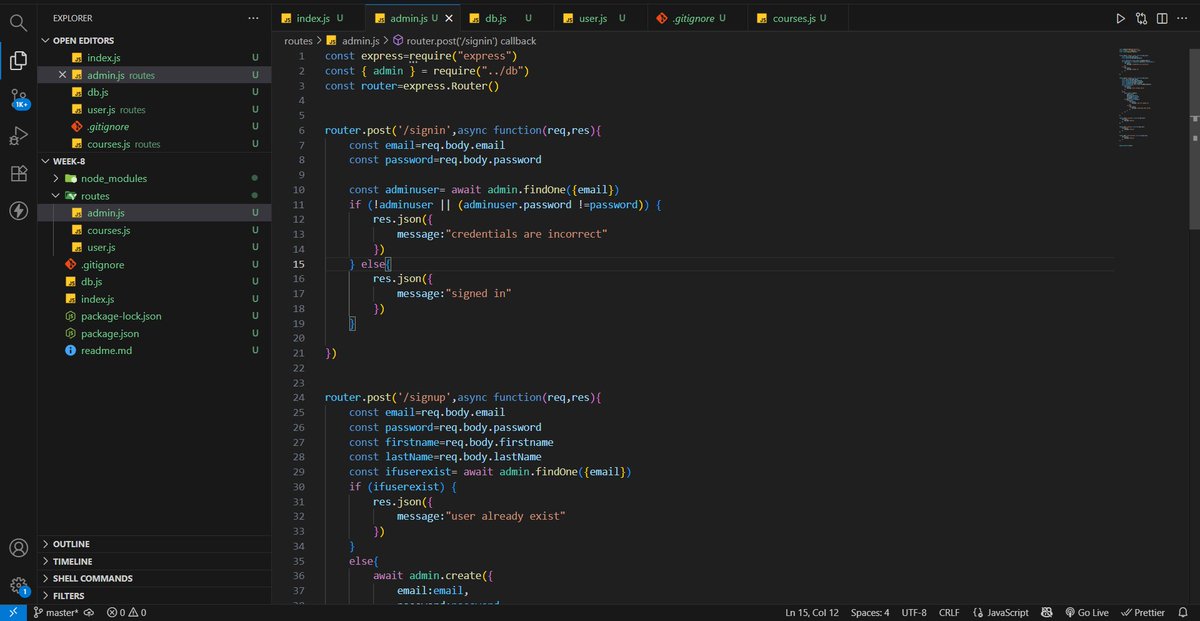Run the code with the play icon

[x=1120, y=18]
